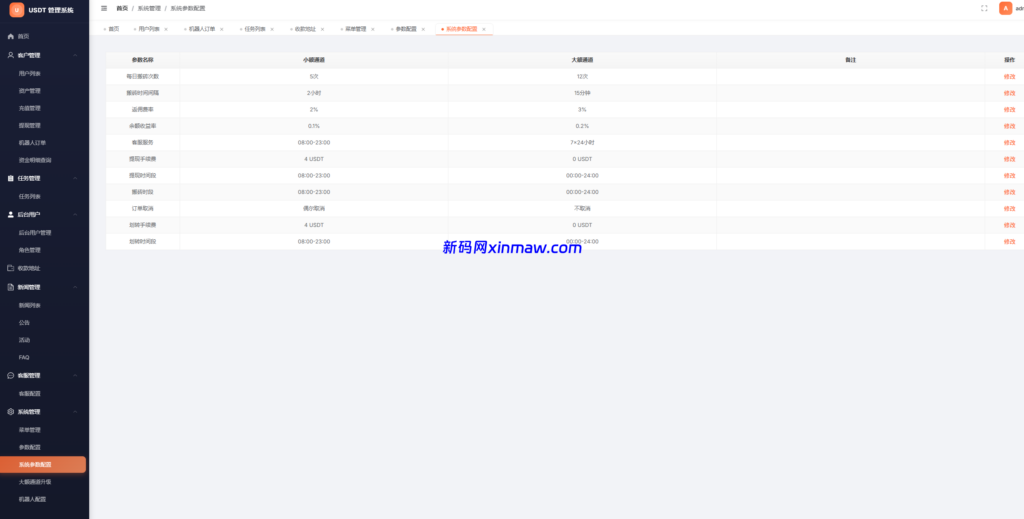
Task: Collapse the 客户管理 sidebar group
Action: pyautogui.click(x=75, y=55)
